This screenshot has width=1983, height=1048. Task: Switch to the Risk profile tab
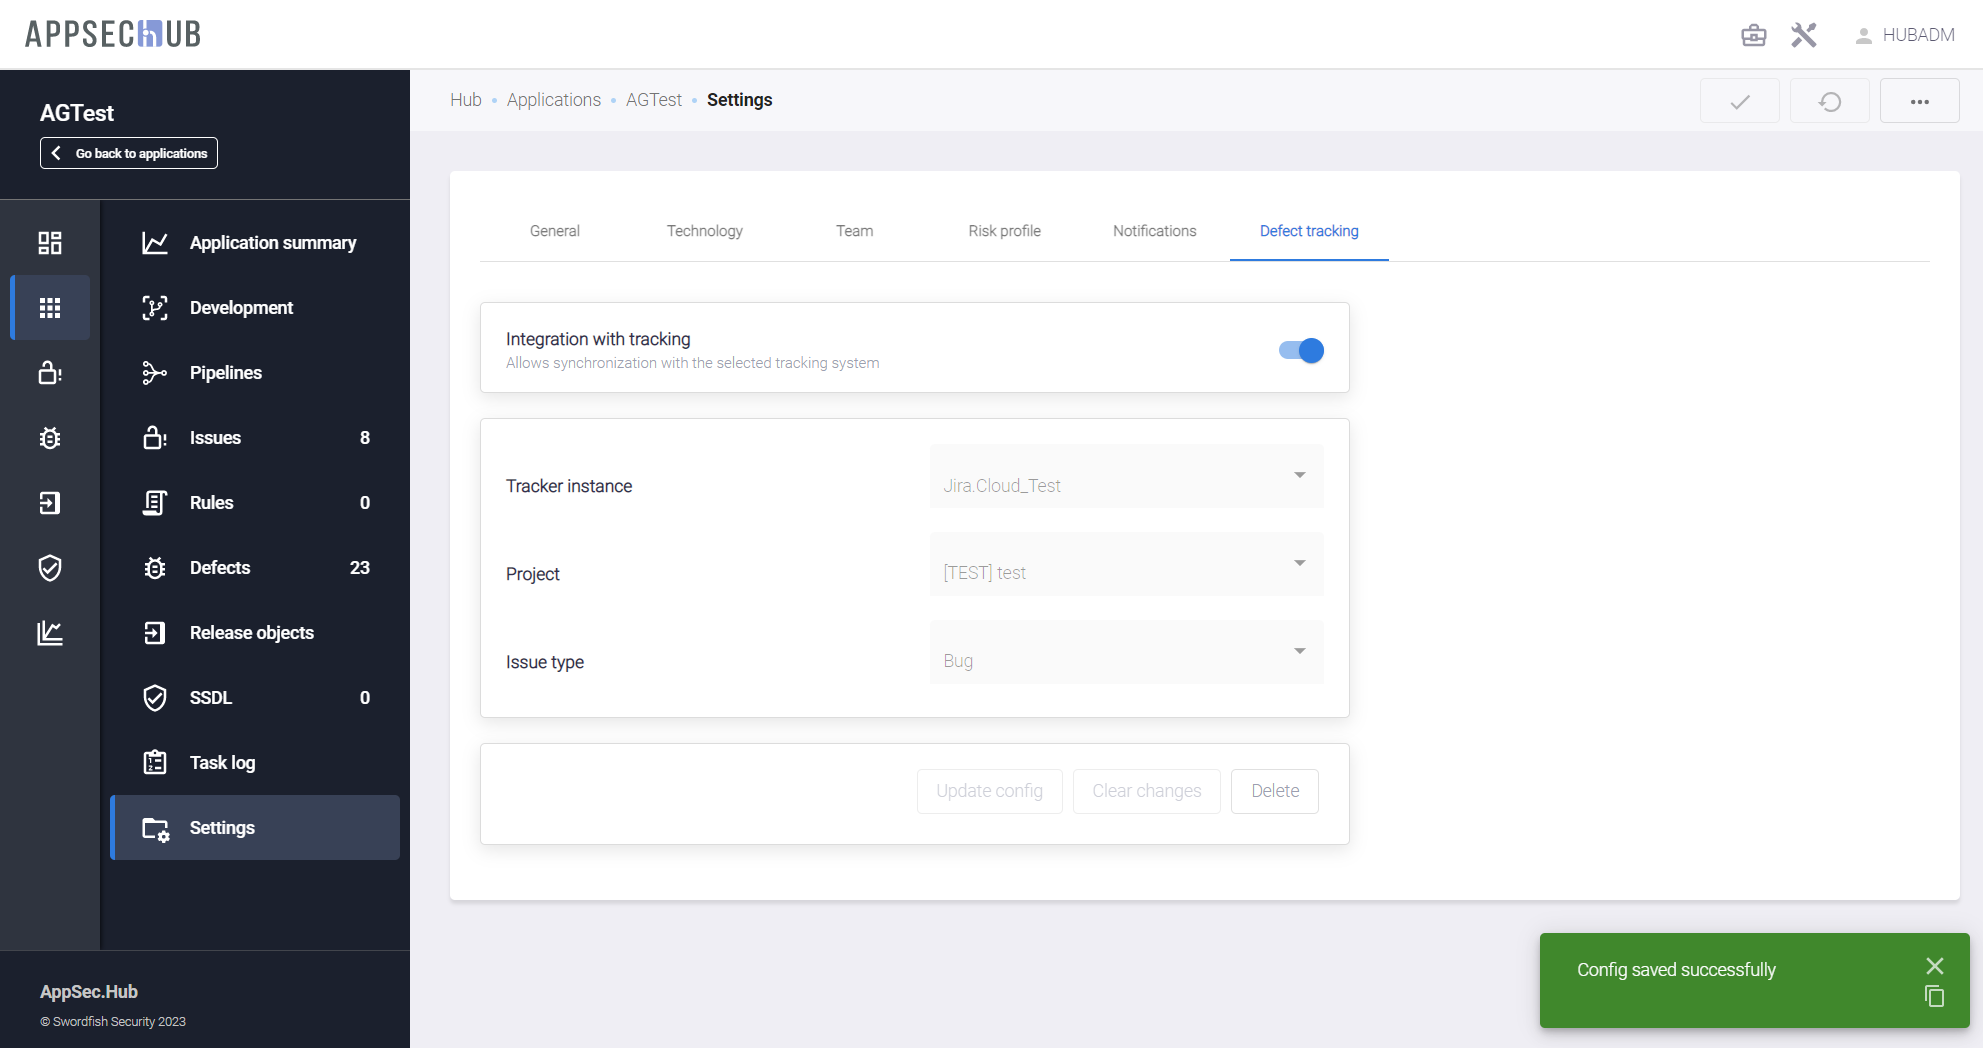[x=1004, y=231]
